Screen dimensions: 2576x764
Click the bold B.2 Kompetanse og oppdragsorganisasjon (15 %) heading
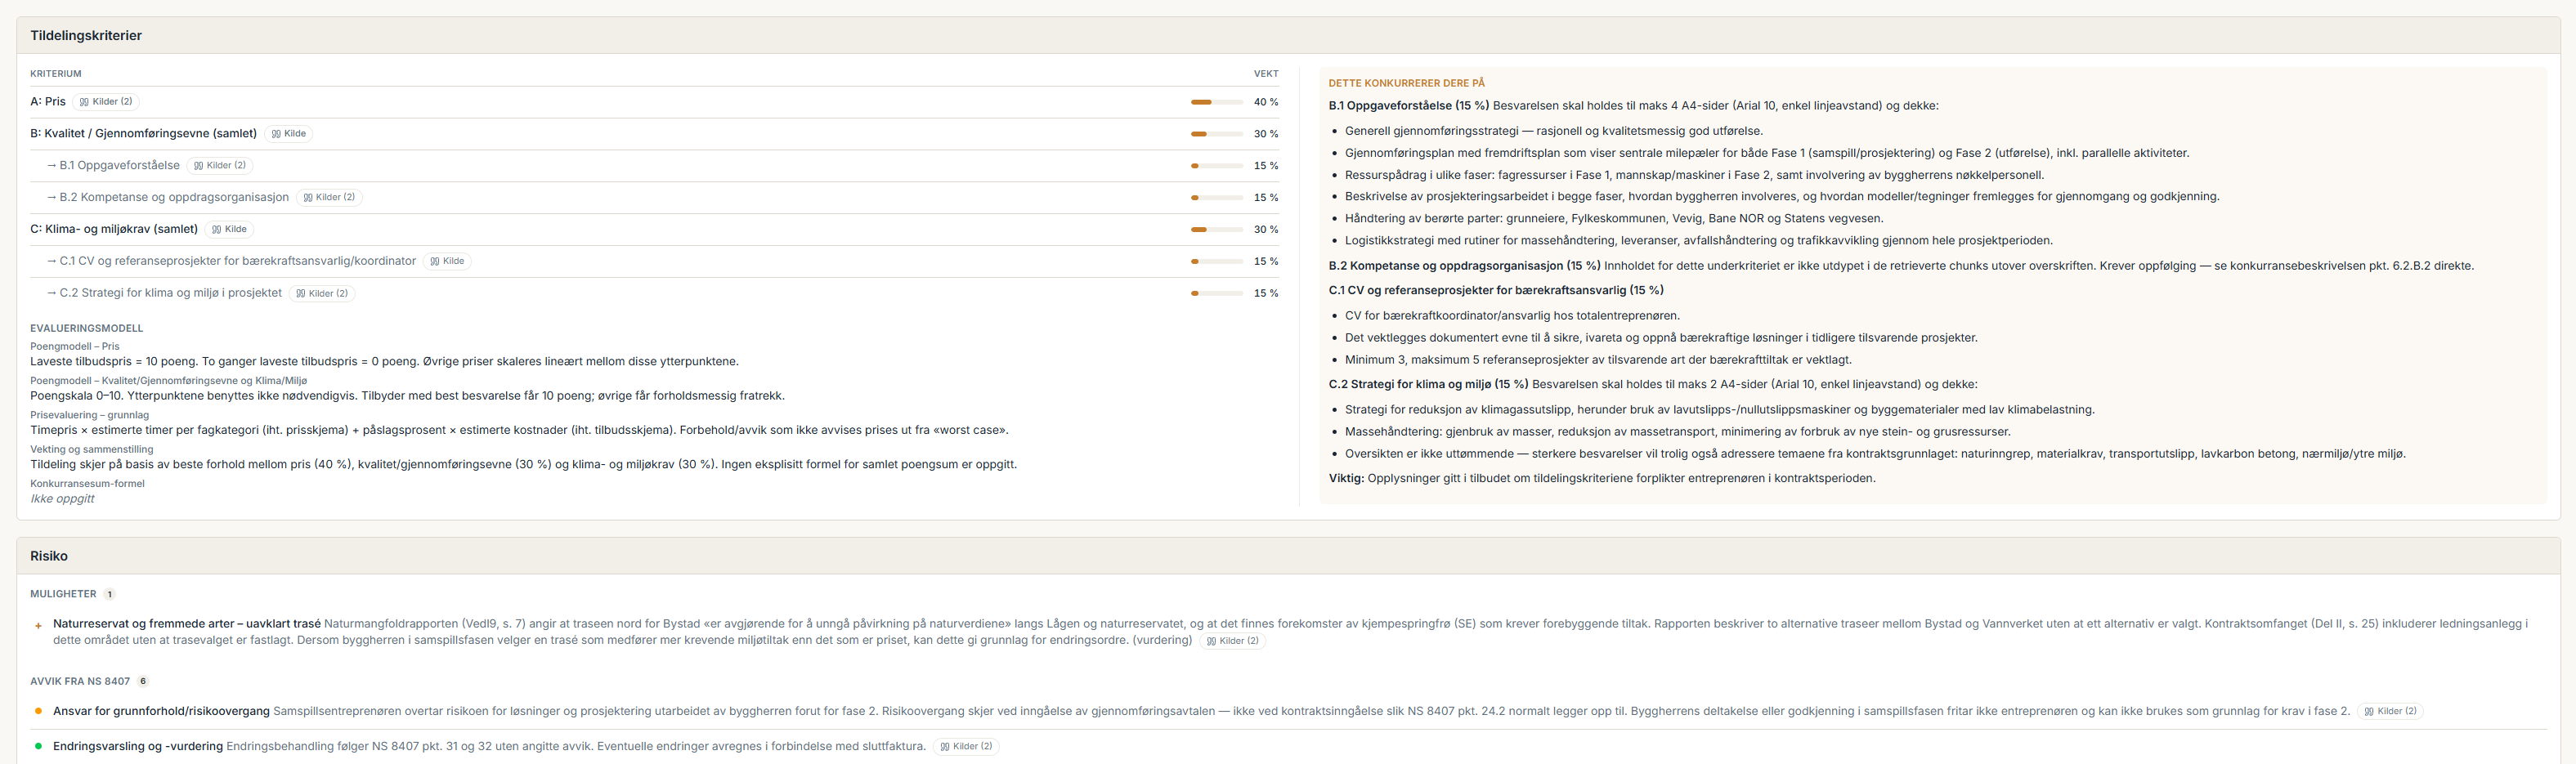(1465, 267)
